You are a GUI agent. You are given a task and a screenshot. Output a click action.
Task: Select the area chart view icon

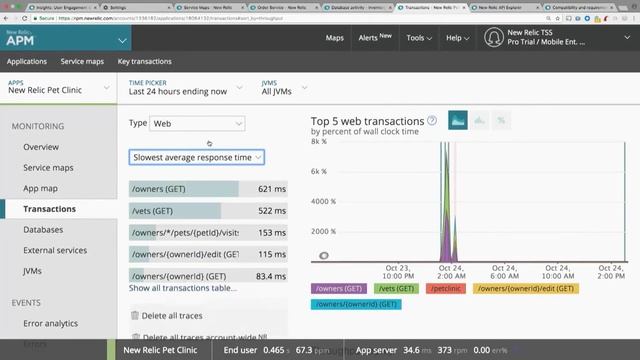click(x=458, y=120)
